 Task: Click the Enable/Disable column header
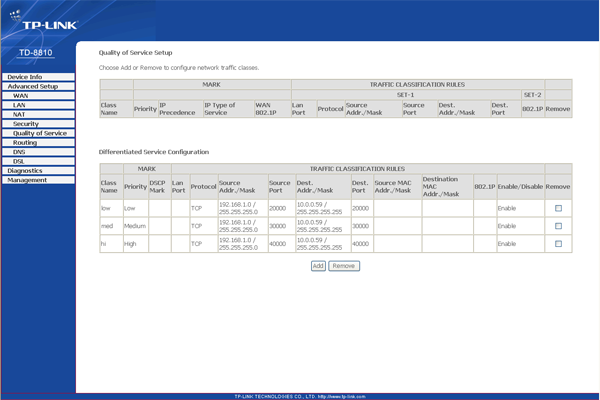click(520, 186)
